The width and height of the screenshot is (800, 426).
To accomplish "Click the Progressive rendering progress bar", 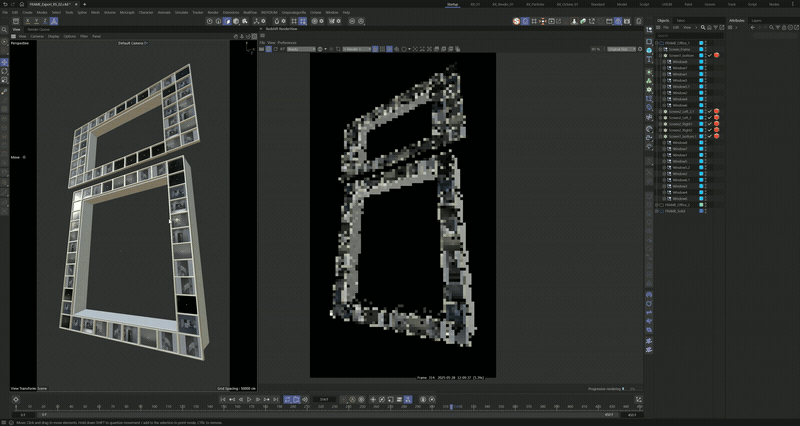I will pyautogui.click(x=631, y=389).
